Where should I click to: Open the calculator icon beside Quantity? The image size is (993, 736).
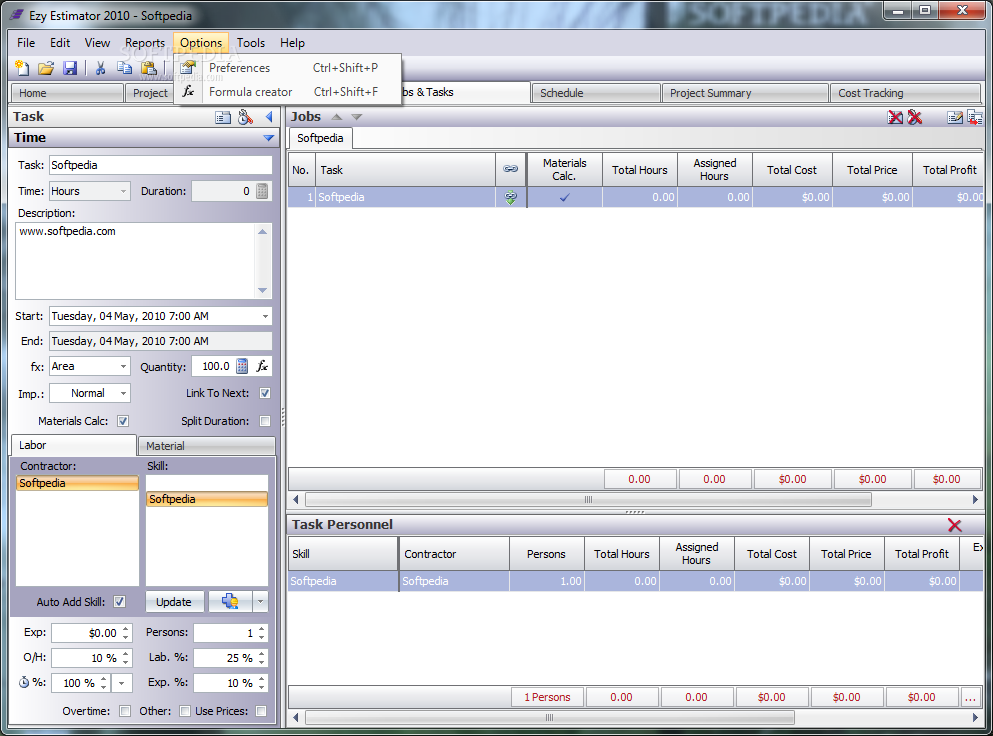point(242,366)
